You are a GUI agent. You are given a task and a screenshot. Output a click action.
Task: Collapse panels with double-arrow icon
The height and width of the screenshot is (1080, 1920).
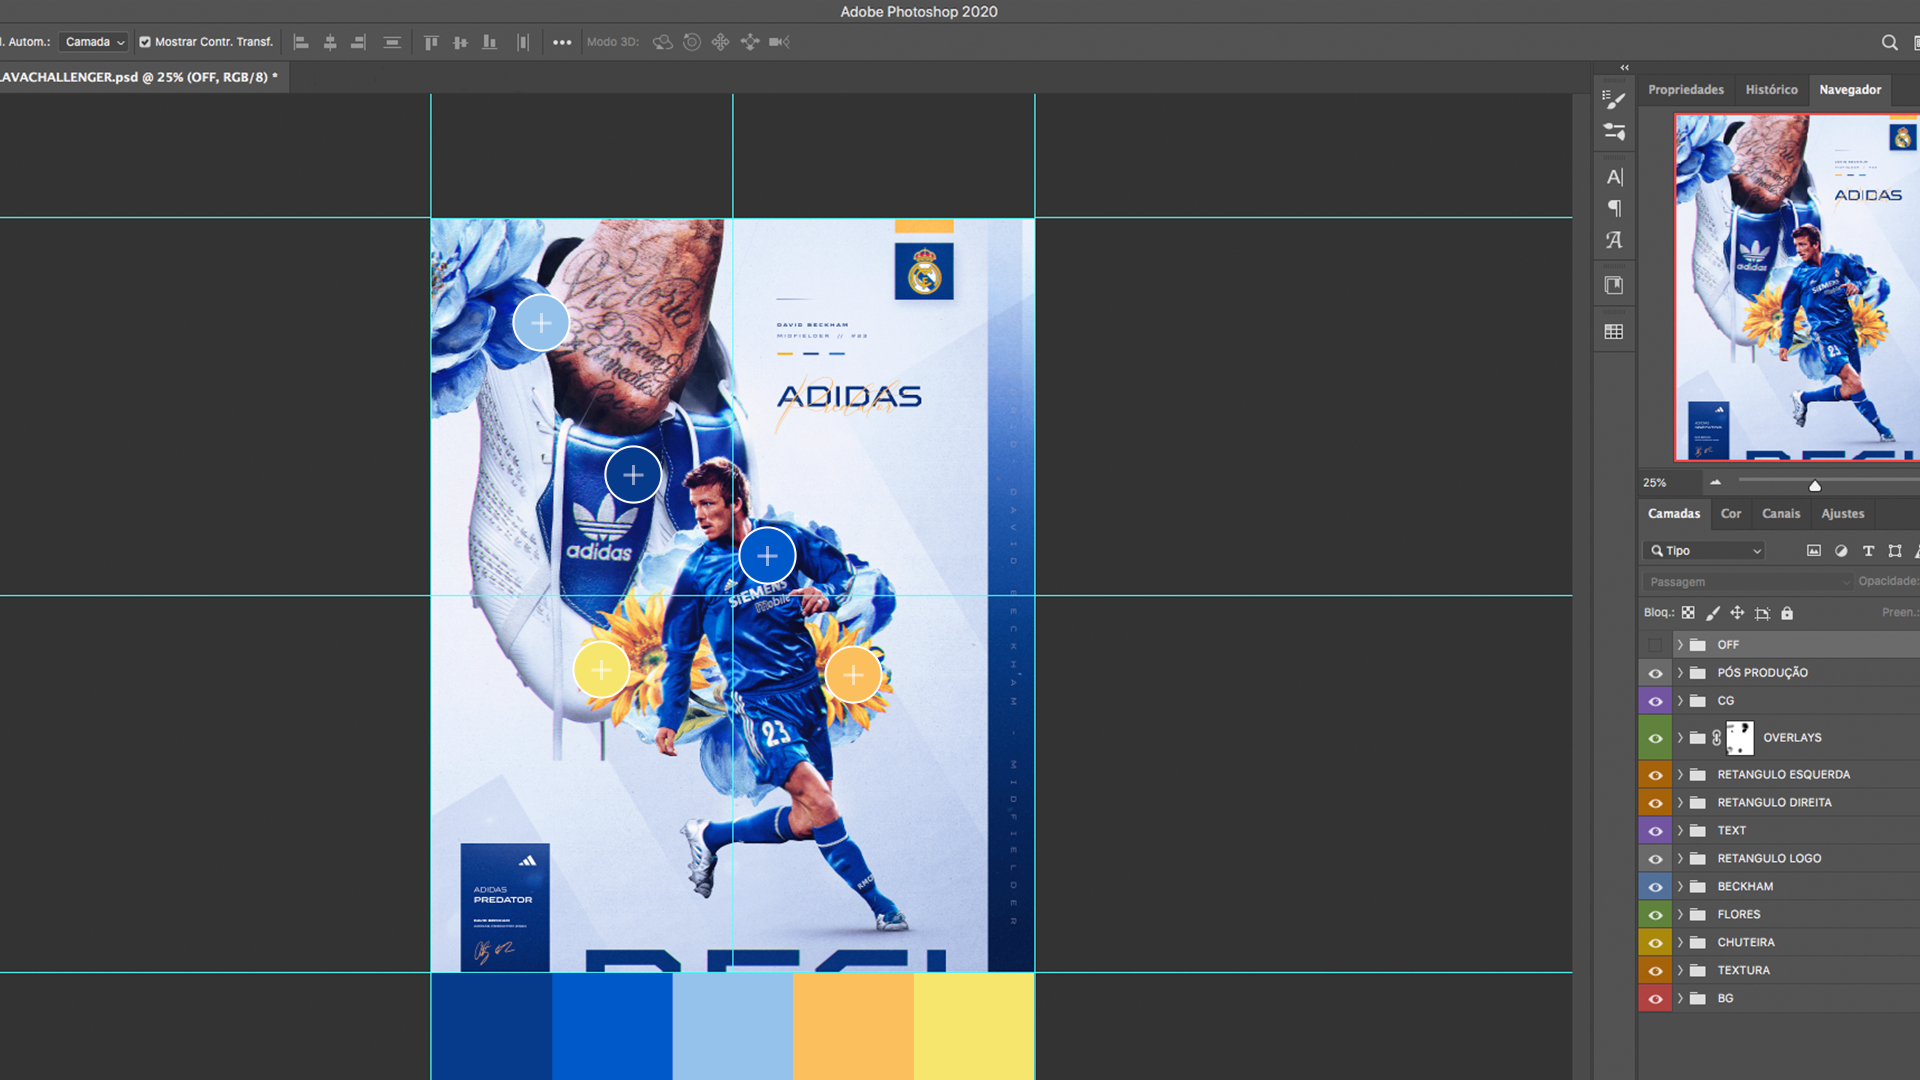1625,68
